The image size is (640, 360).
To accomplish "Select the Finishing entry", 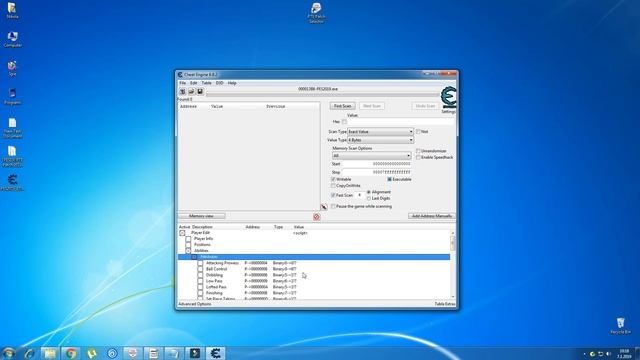I will (214, 293).
